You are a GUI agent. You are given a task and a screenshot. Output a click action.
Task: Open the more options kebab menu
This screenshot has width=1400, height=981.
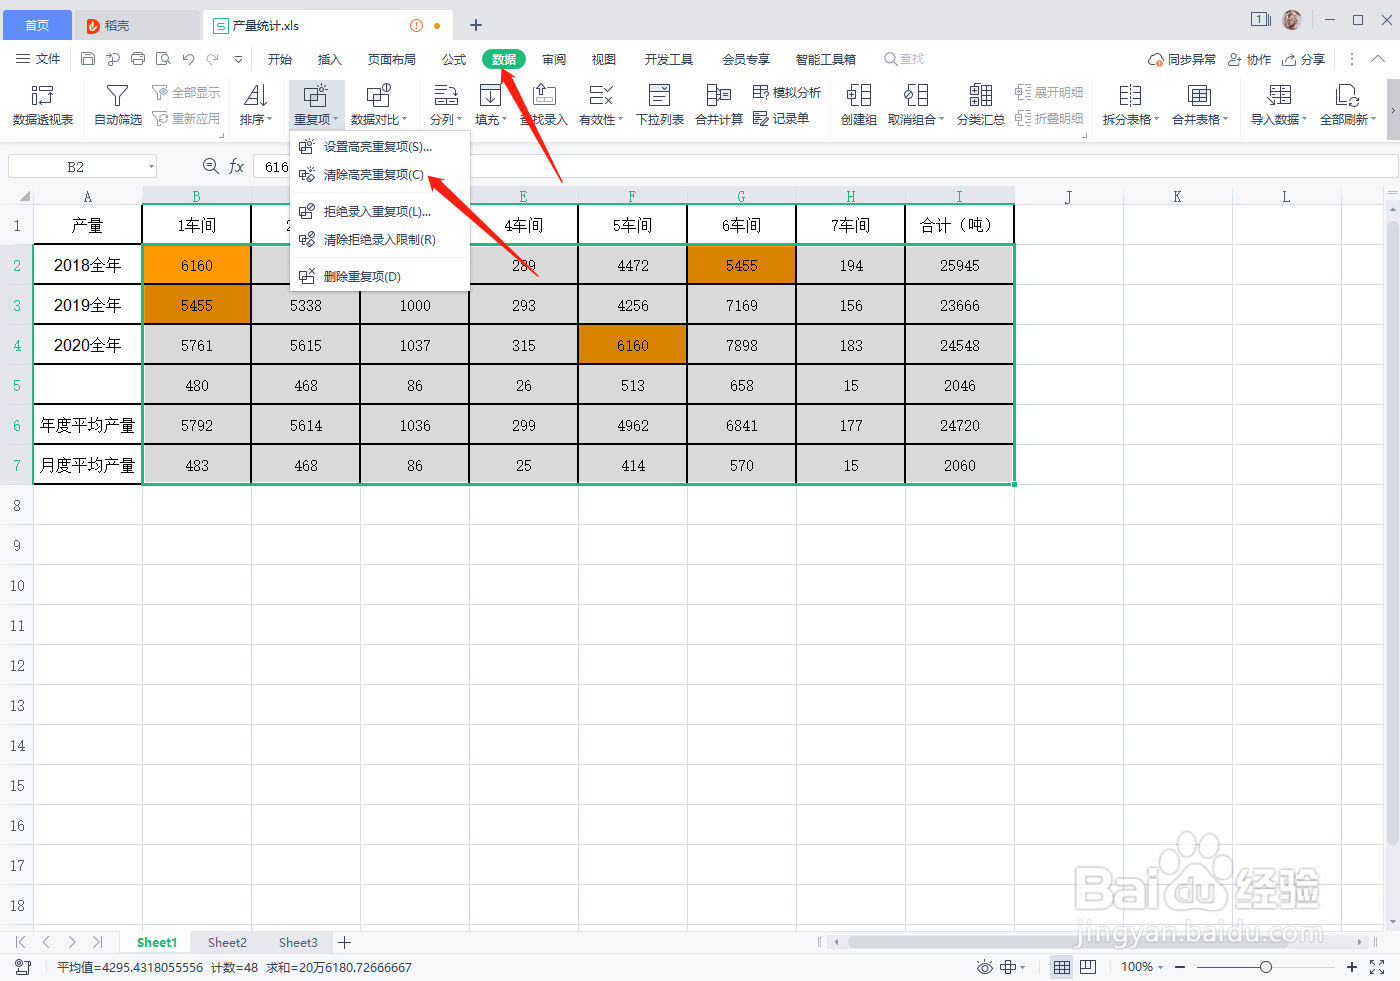coord(1352,59)
